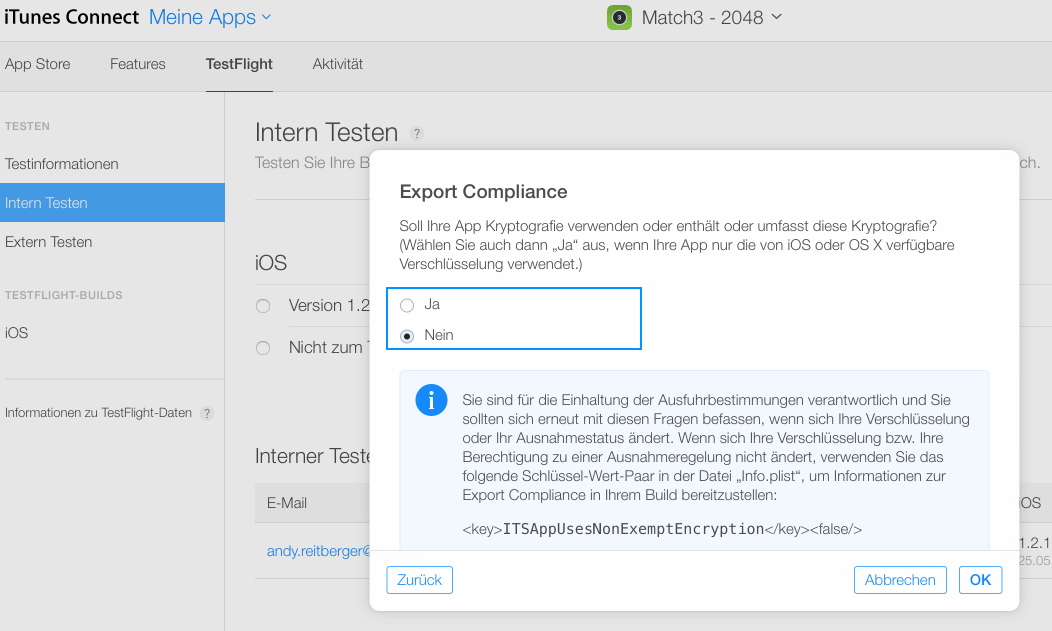1052x631 pixels.
Task: Open the Meine Apps dropdown
Action: pos(209,17)
